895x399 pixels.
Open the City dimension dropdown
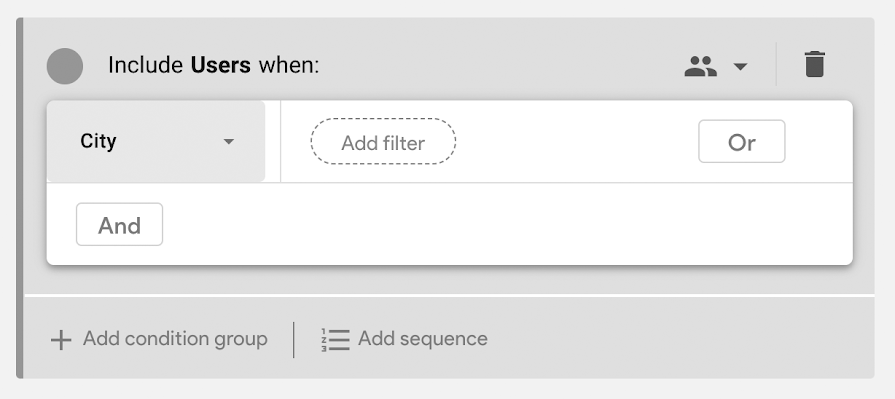tap(156, 141)
